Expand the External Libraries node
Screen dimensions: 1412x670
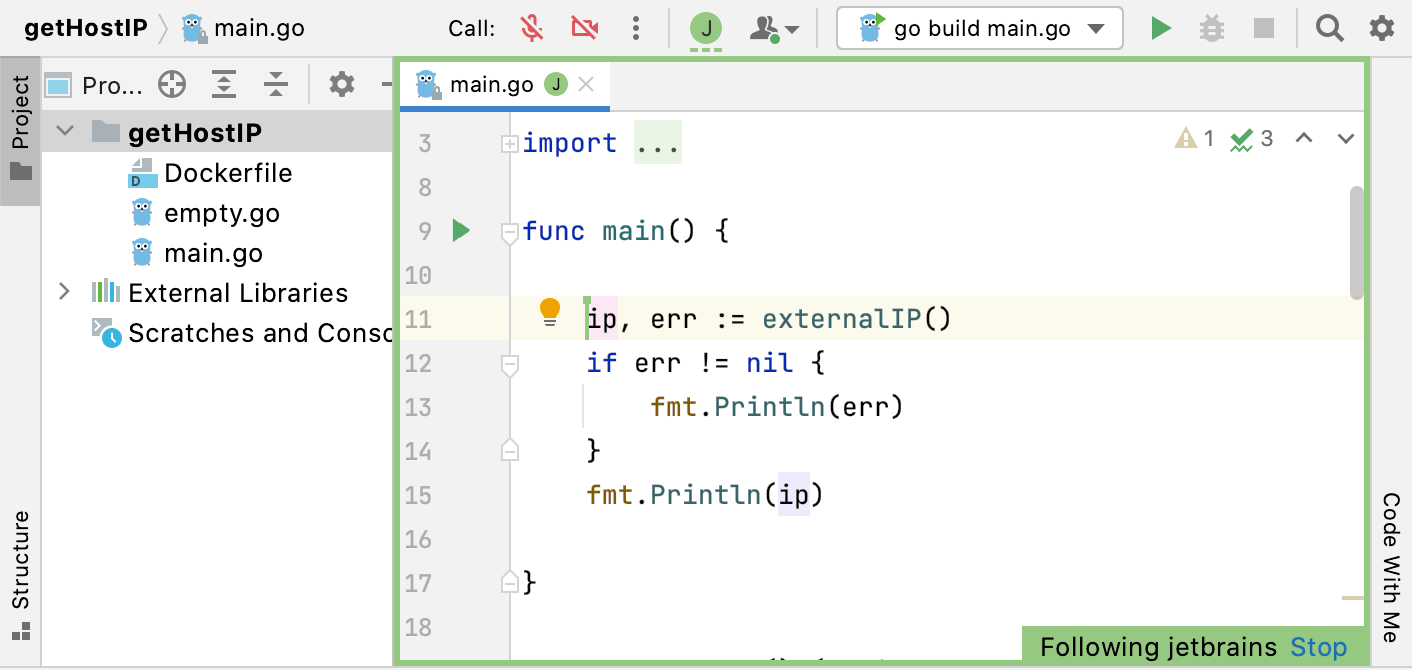(65, 292)
